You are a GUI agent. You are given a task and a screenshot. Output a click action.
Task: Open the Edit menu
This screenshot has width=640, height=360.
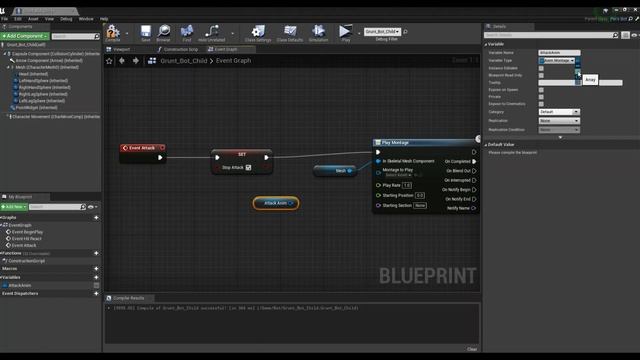[x=18, y=19]
